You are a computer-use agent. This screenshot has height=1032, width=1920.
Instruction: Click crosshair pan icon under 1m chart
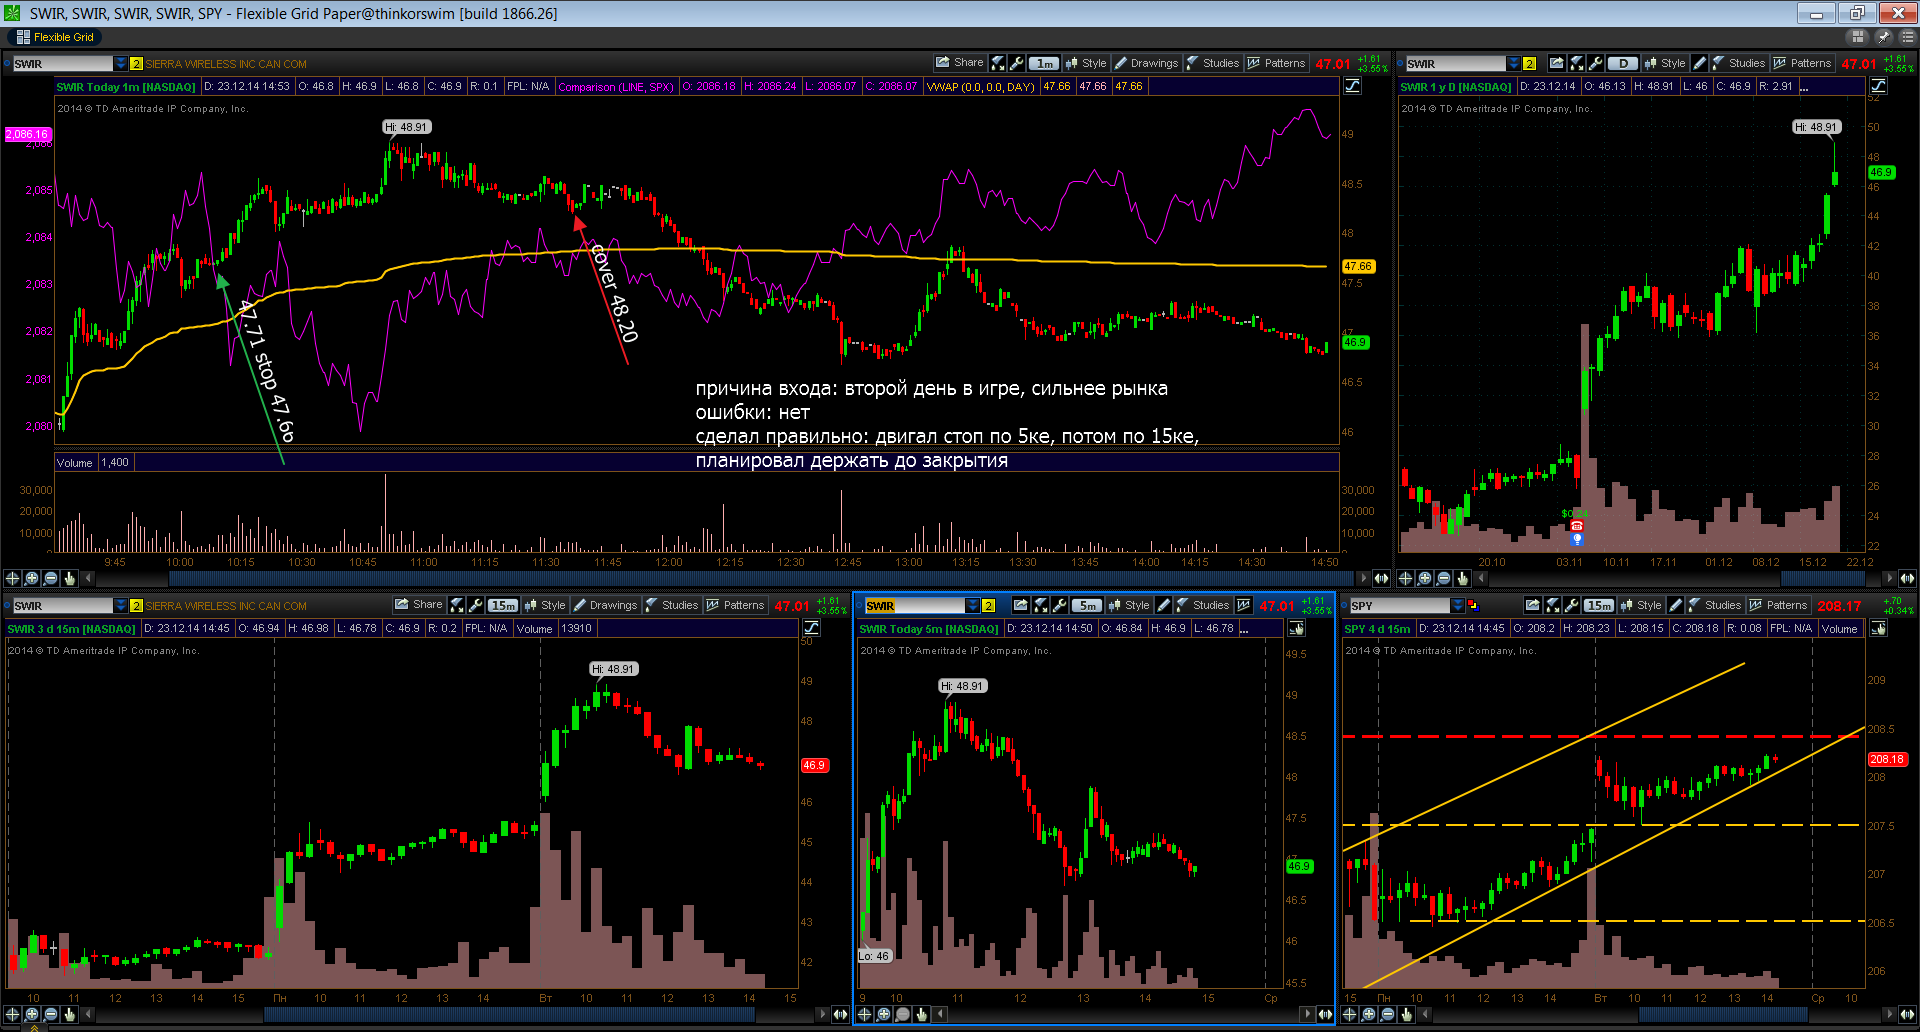(x=12, y=578)
